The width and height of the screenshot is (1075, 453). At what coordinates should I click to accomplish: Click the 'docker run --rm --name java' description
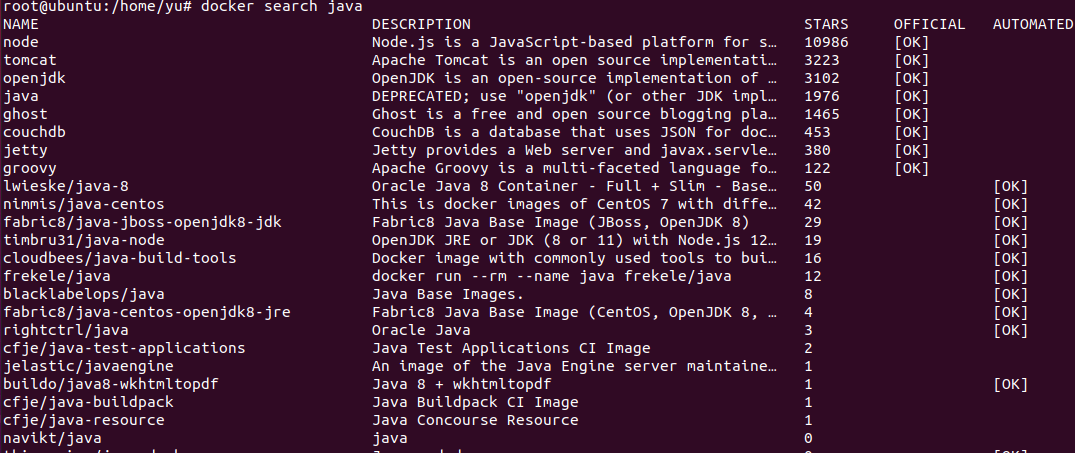click(x=551, y=276)
